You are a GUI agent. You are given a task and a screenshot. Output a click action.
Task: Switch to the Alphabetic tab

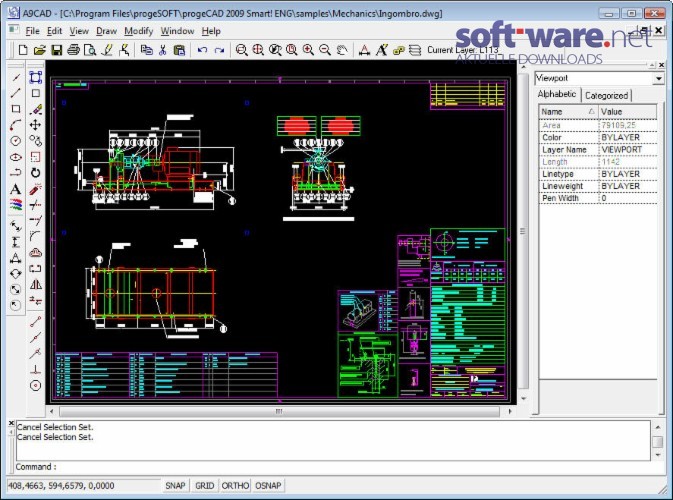pyautogui.click(x=557, y=94)
